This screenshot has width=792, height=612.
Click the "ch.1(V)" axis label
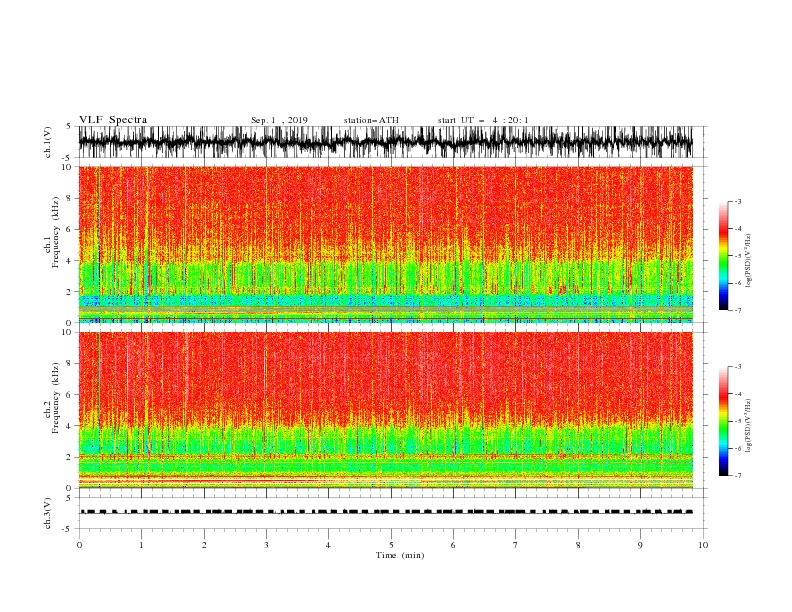pos(48,142)
